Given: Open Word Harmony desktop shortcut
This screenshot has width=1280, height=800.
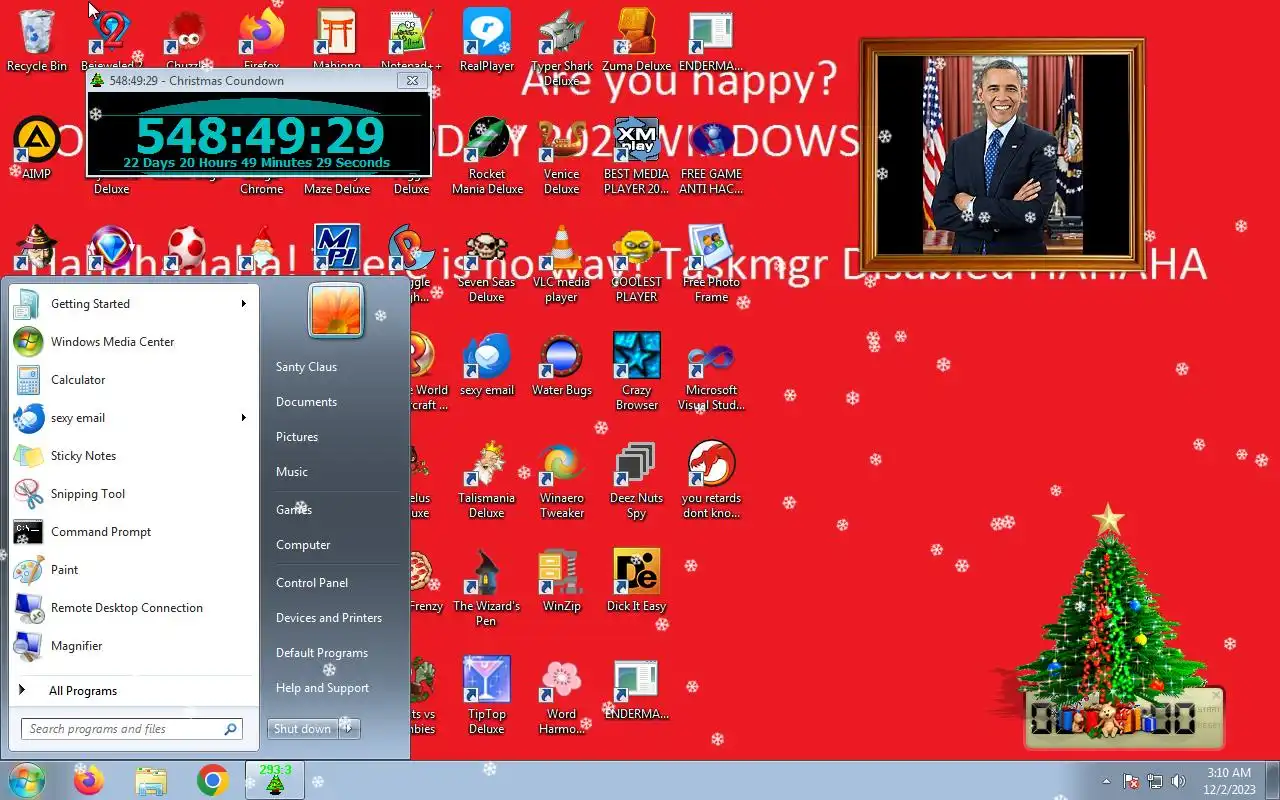Looking at the screenshot, I should [x=562, y=696].
